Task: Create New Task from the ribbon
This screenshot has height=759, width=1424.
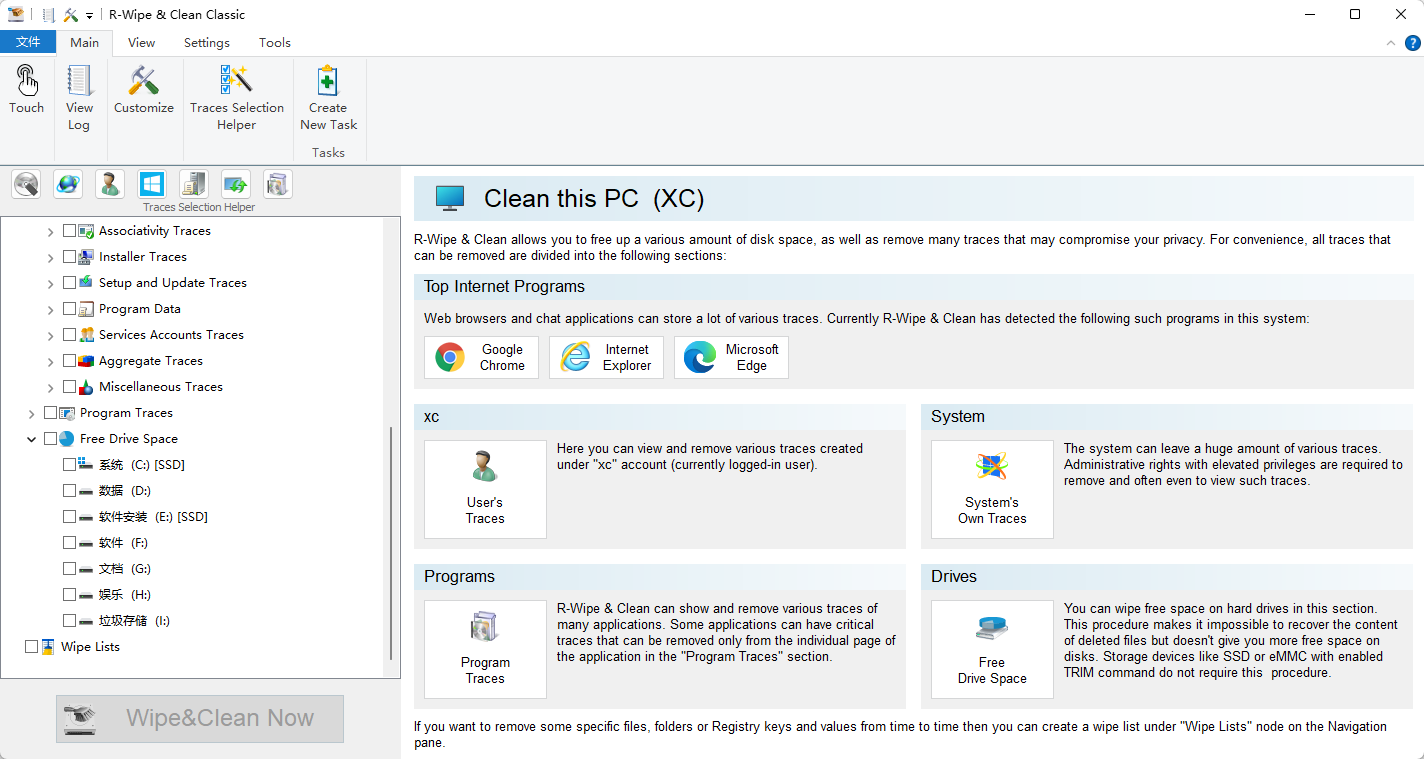Action: (x=328, y=98)
